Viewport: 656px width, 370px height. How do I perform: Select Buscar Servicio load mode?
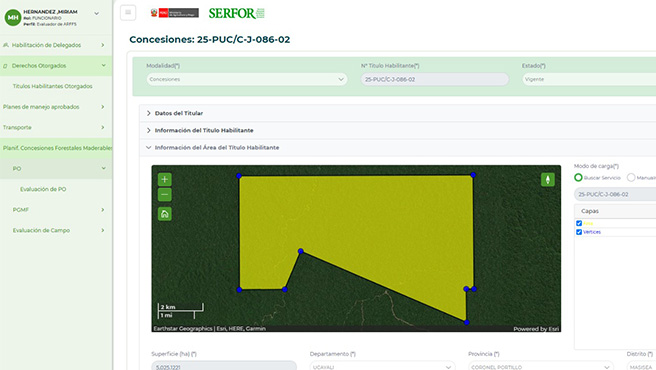pos(578,177)
